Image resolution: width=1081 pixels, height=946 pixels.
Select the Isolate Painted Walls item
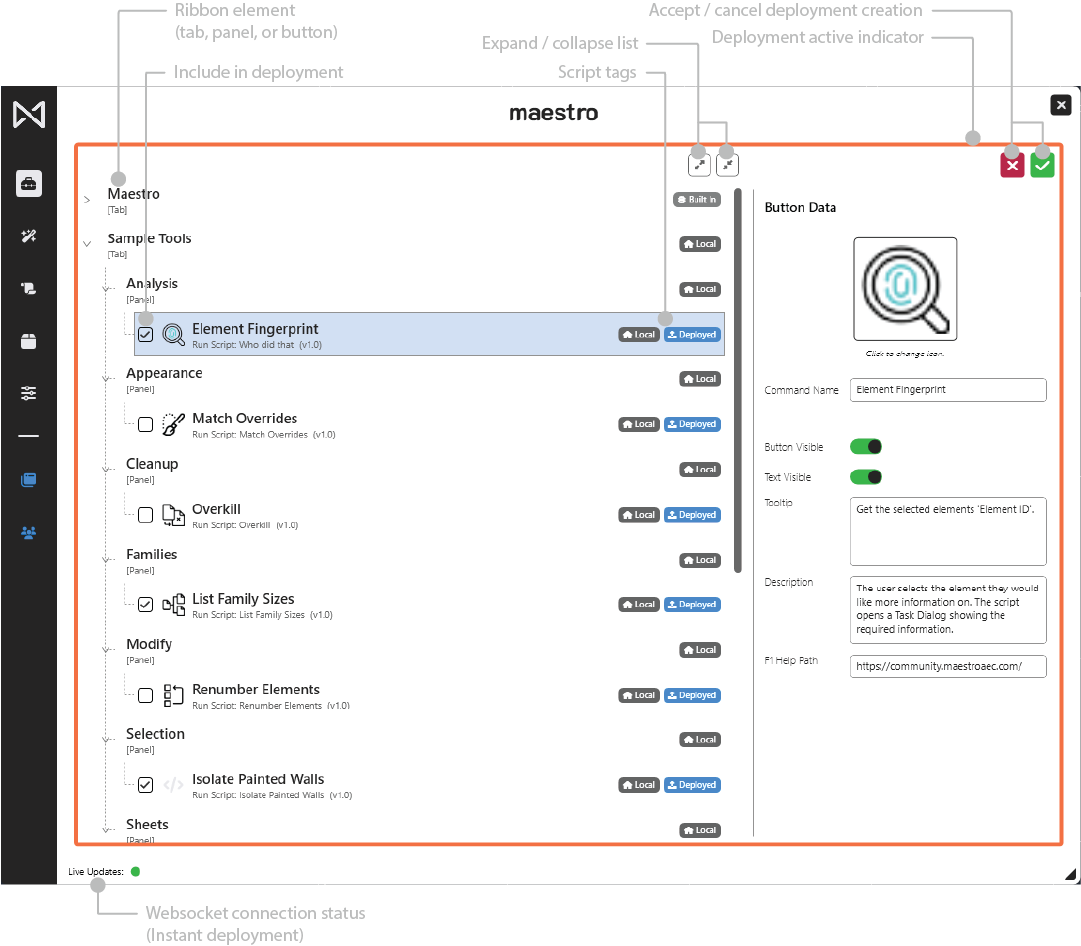point(258,780)
